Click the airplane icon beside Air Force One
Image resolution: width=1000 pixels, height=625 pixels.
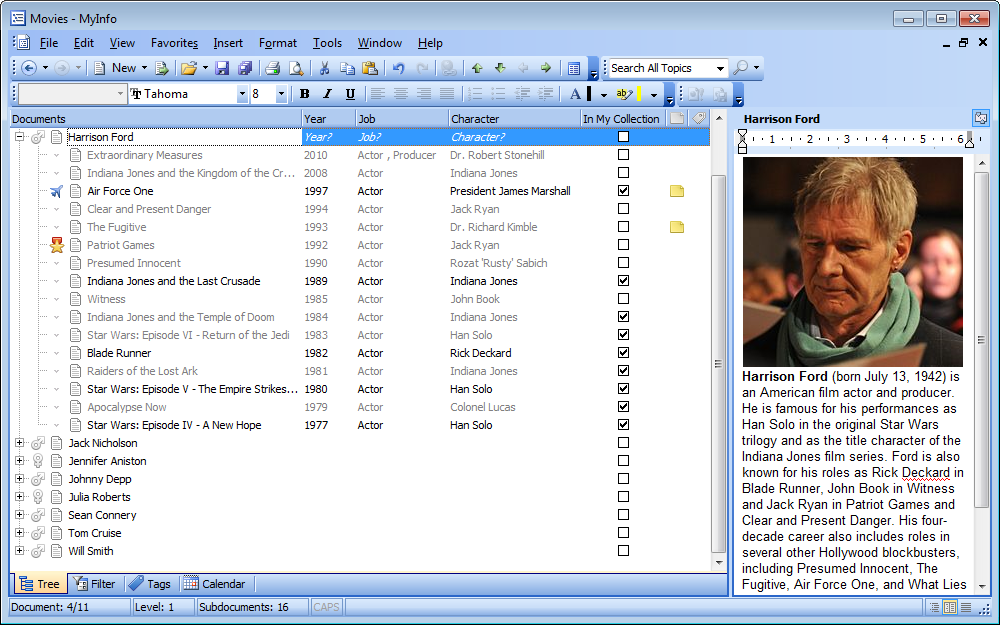(x=57, y=191)
